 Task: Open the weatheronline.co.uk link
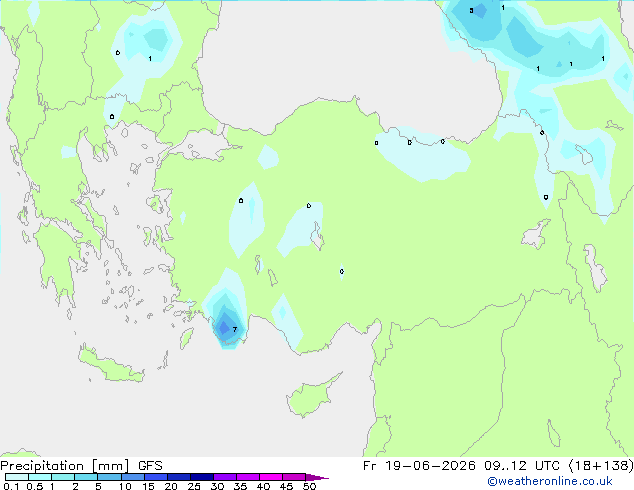[x=550, y=481]
